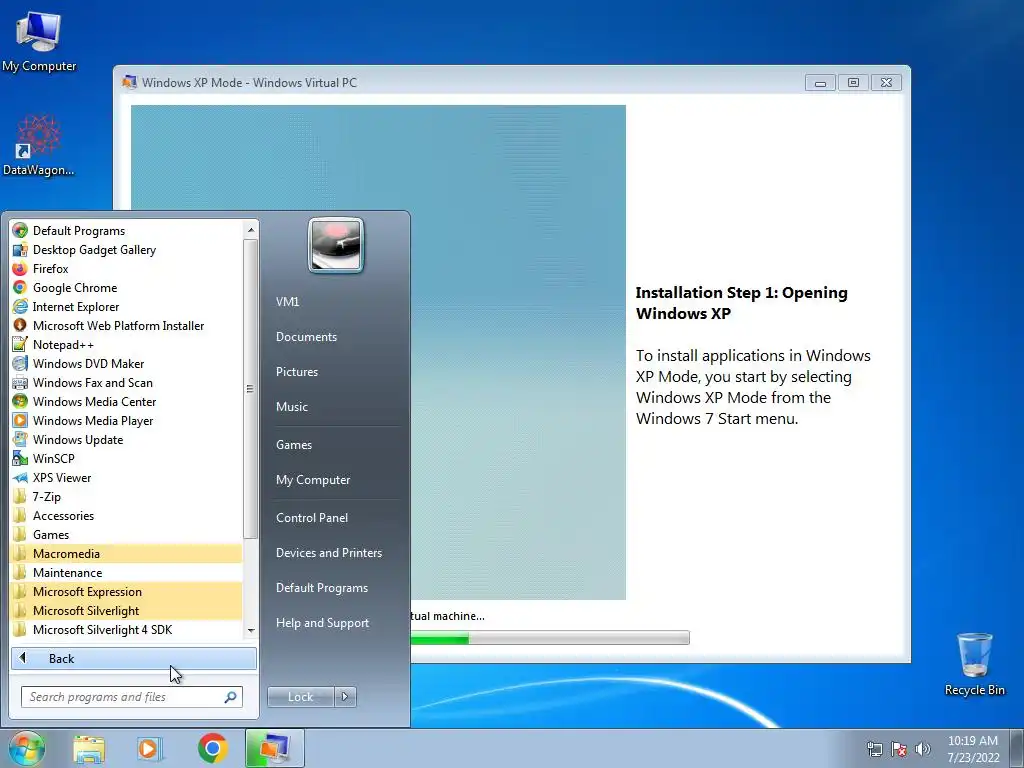Open the arrow menu next to Lock
This screenshot has width=1024, height=768.
click(345, 697)
